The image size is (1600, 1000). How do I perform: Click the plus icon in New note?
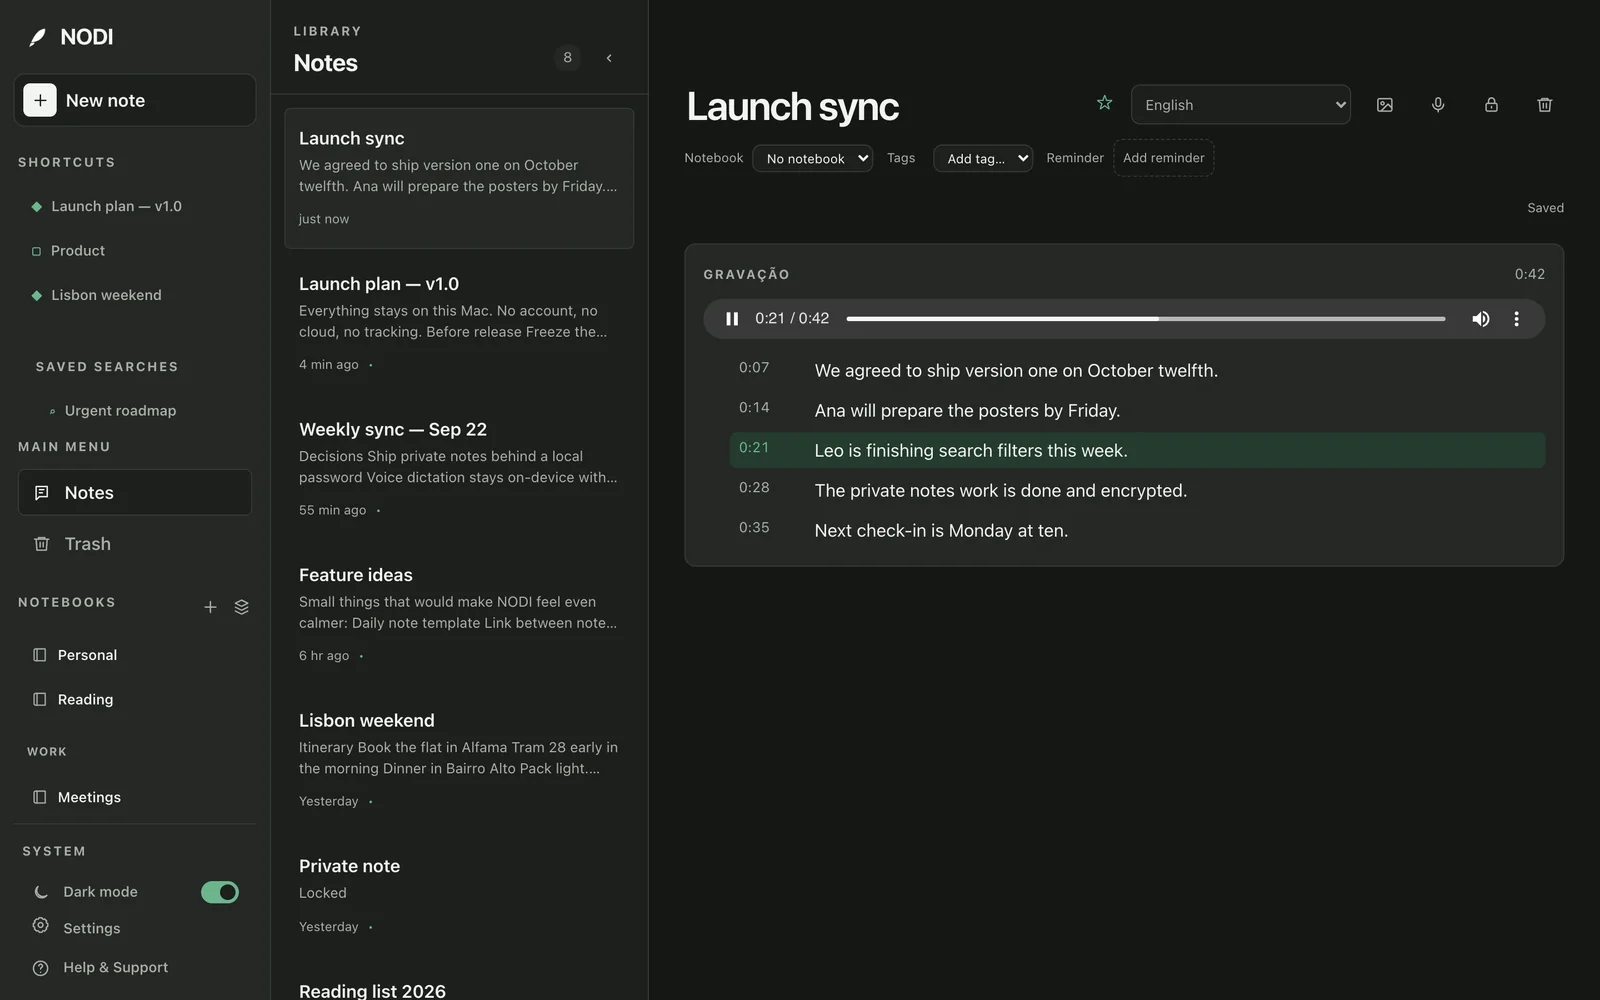[40, 100]
